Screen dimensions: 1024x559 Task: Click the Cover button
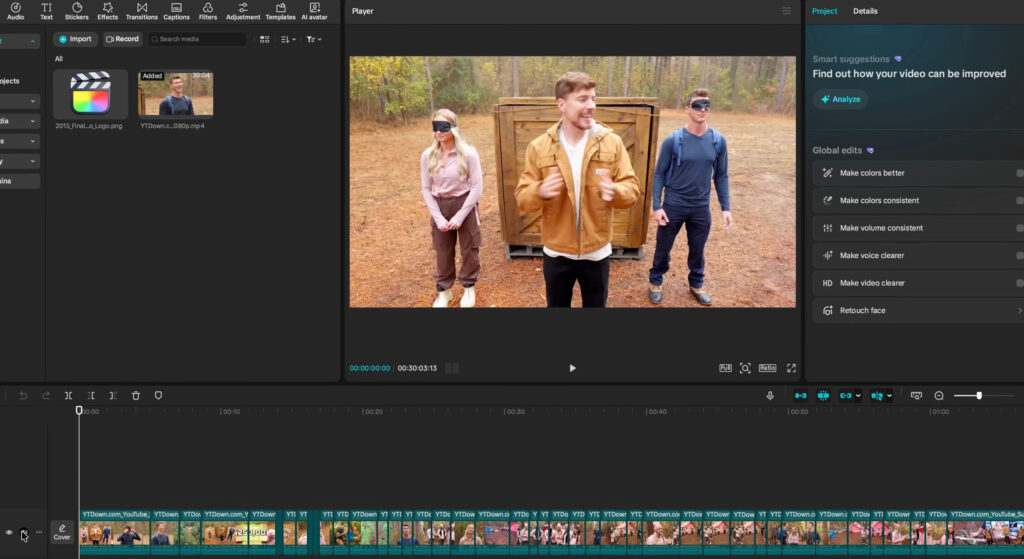[x=62, y=532]
